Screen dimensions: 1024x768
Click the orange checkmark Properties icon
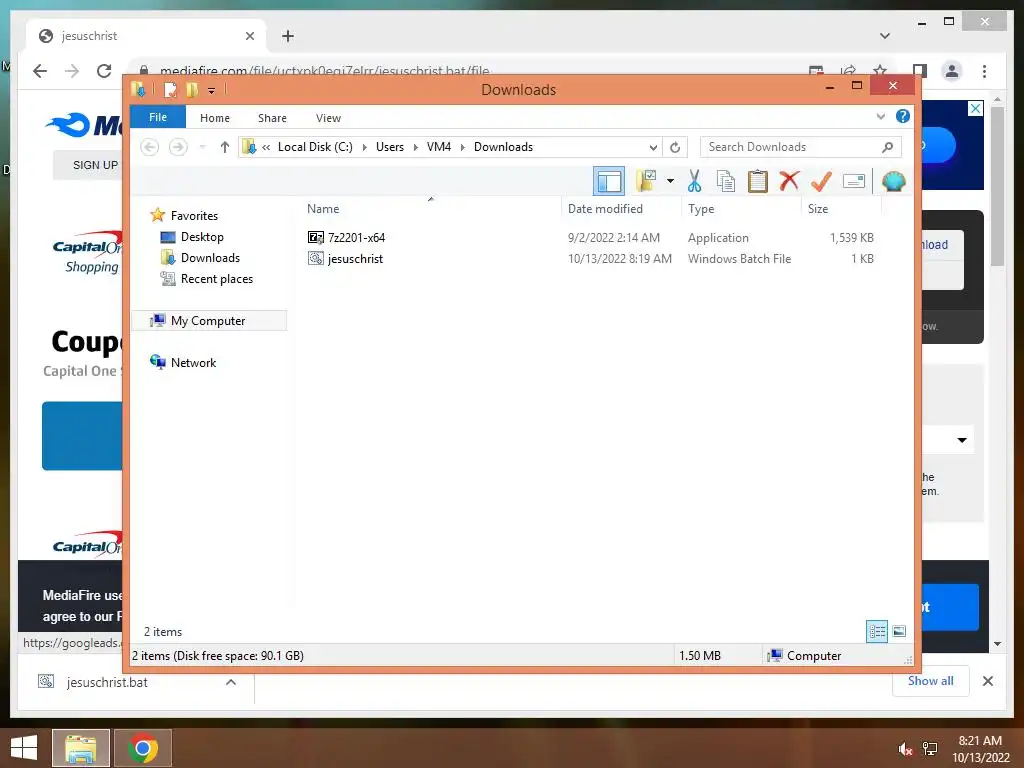pyautogui.click(x=821, y=181)
